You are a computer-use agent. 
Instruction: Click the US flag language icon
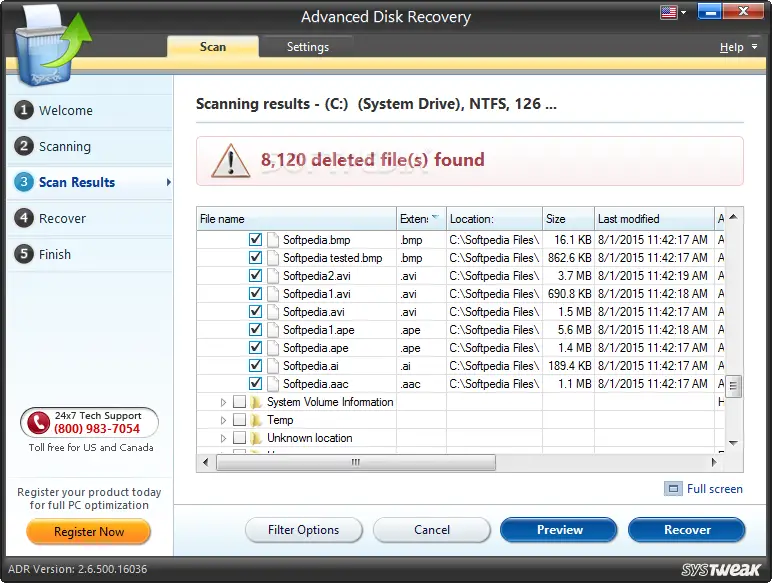668,12
